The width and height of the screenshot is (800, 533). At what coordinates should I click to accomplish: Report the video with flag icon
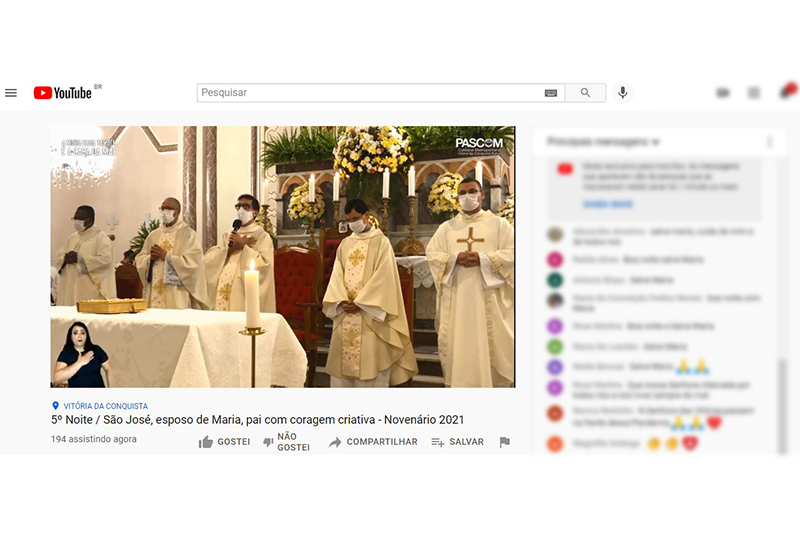pos(504,442)
